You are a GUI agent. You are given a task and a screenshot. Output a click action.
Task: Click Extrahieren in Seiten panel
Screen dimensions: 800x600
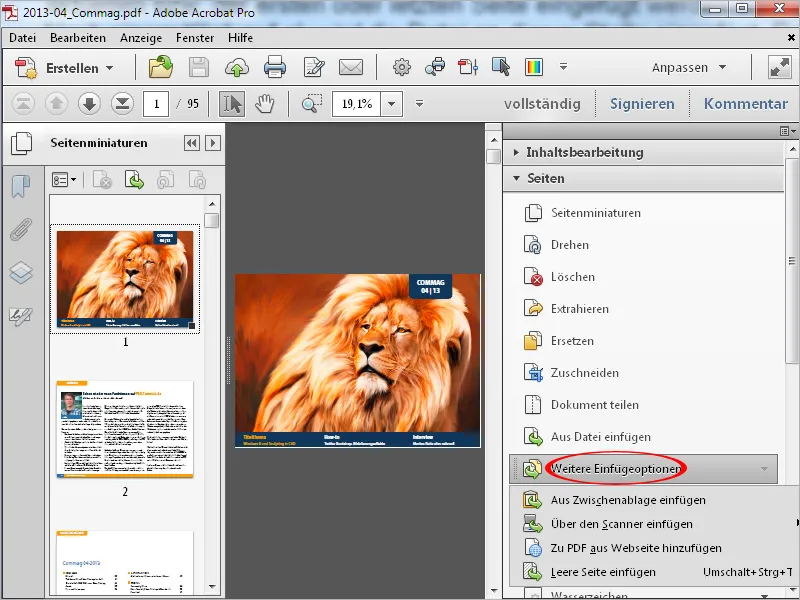(x=579, y=309)
